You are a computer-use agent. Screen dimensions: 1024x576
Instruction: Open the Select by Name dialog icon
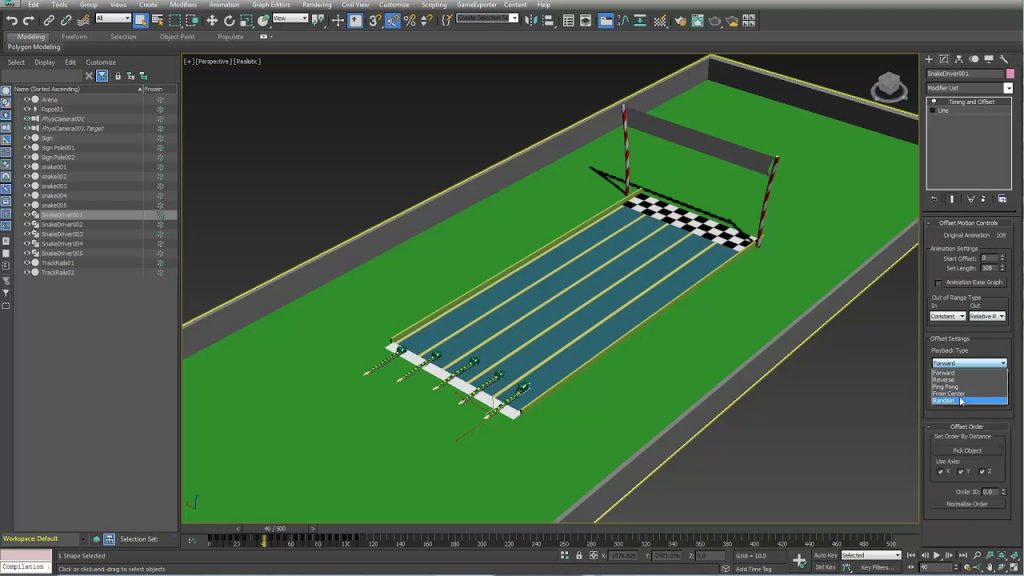tap(158, 20)
